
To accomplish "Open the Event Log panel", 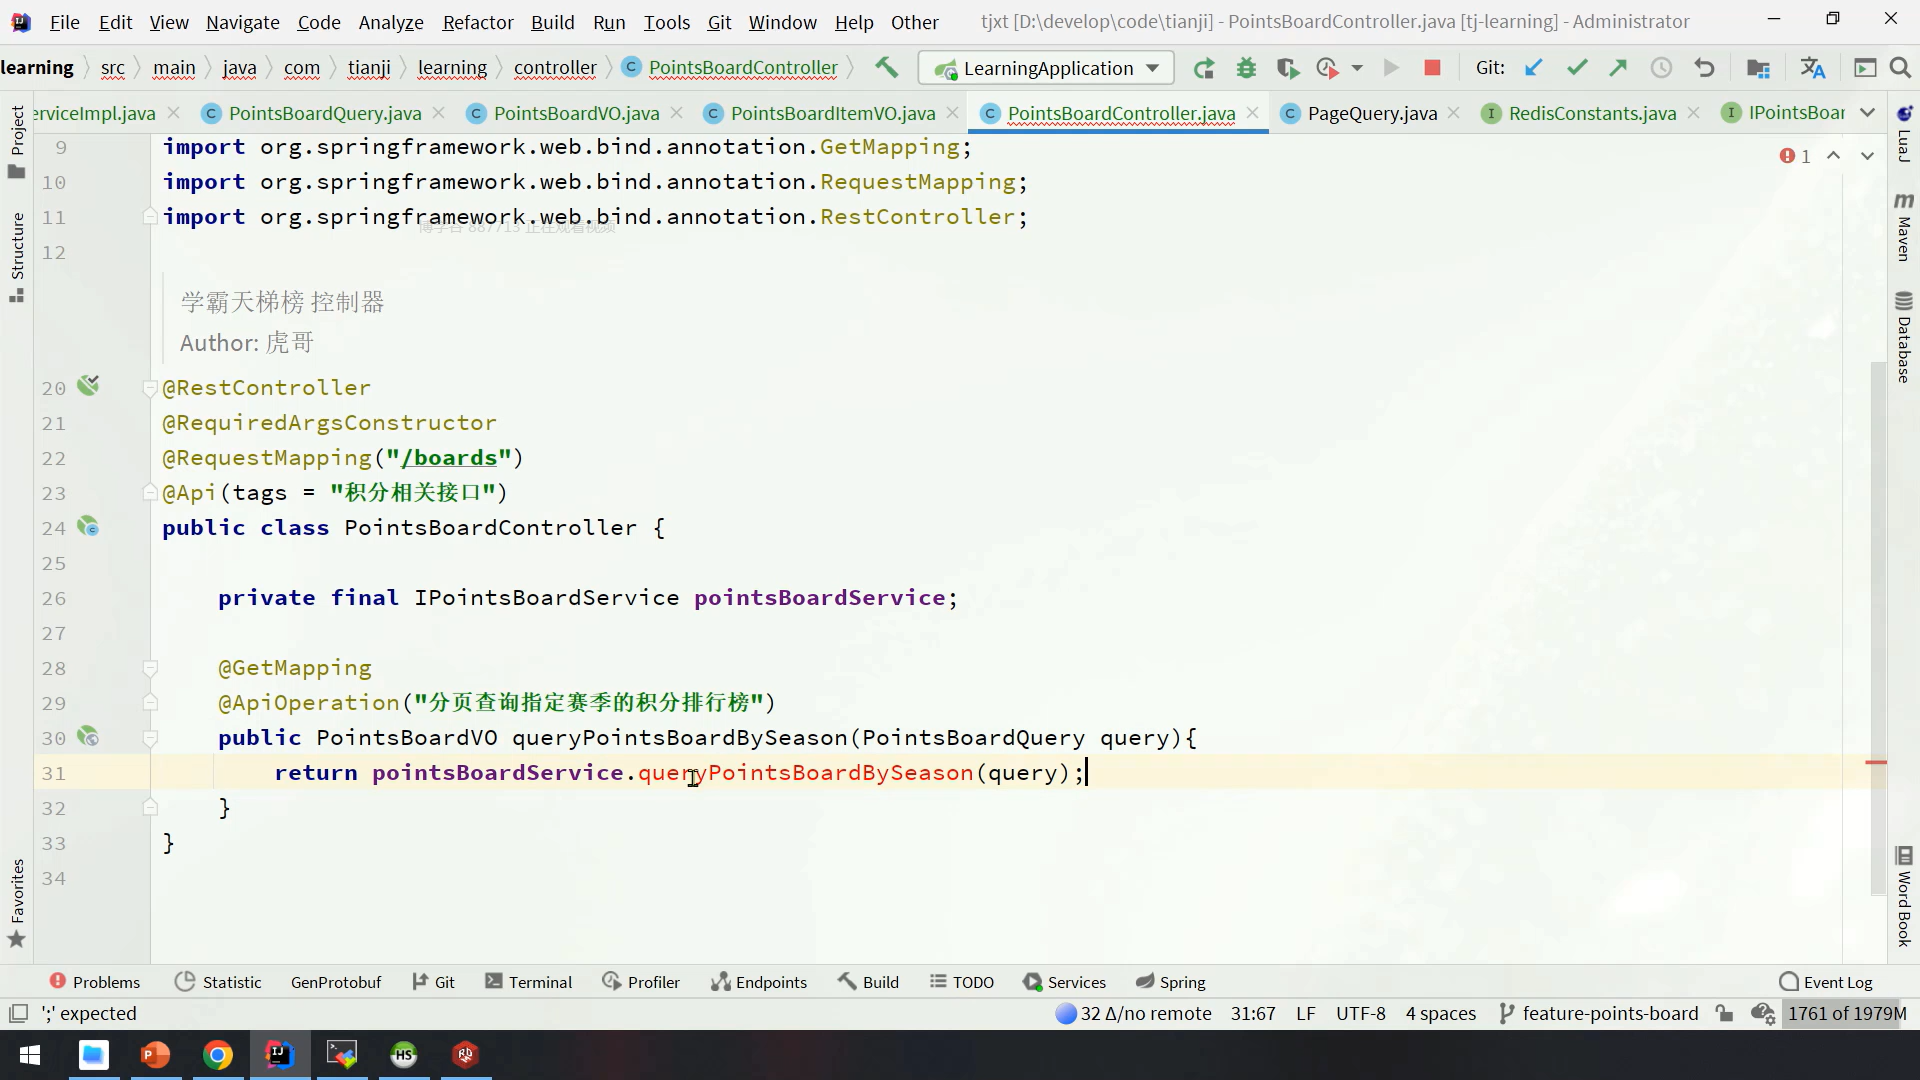I will 1826,982.
